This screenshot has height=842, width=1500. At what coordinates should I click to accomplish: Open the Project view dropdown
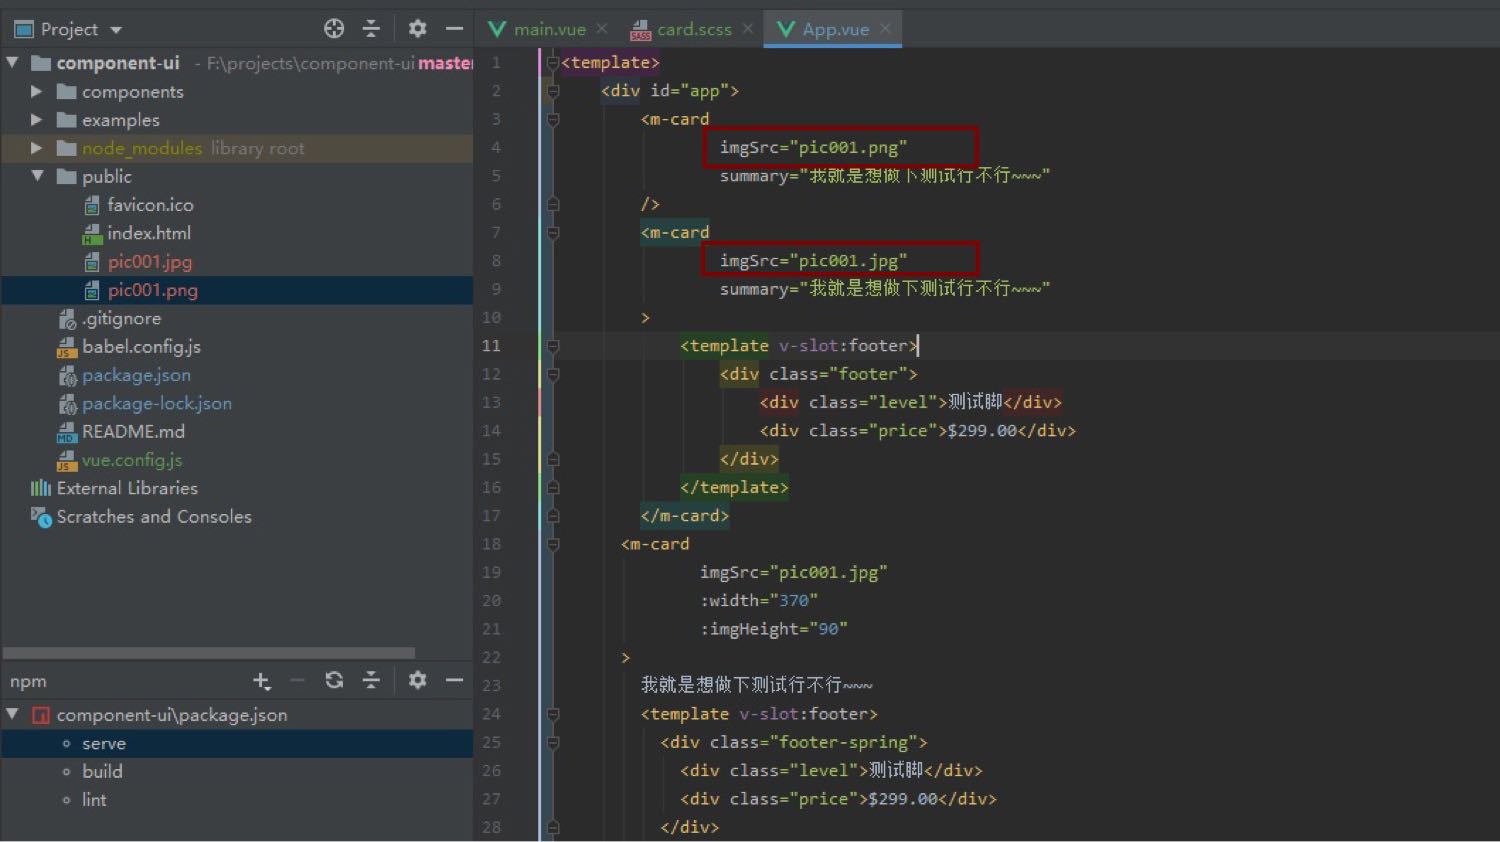tap(116, 30)
